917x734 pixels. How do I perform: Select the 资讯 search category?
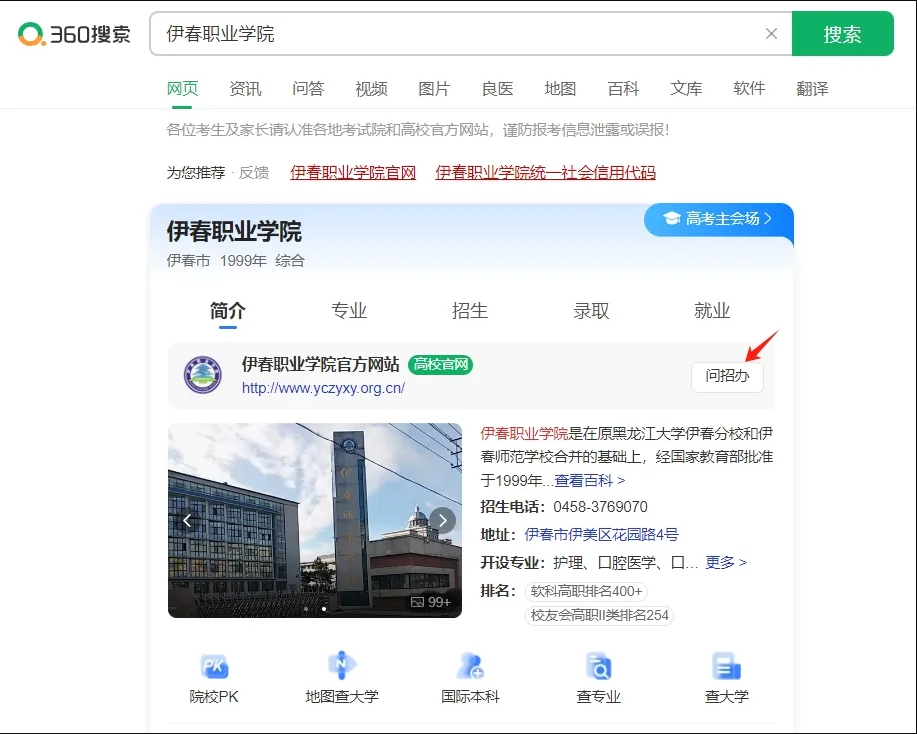tap(245, 89)
